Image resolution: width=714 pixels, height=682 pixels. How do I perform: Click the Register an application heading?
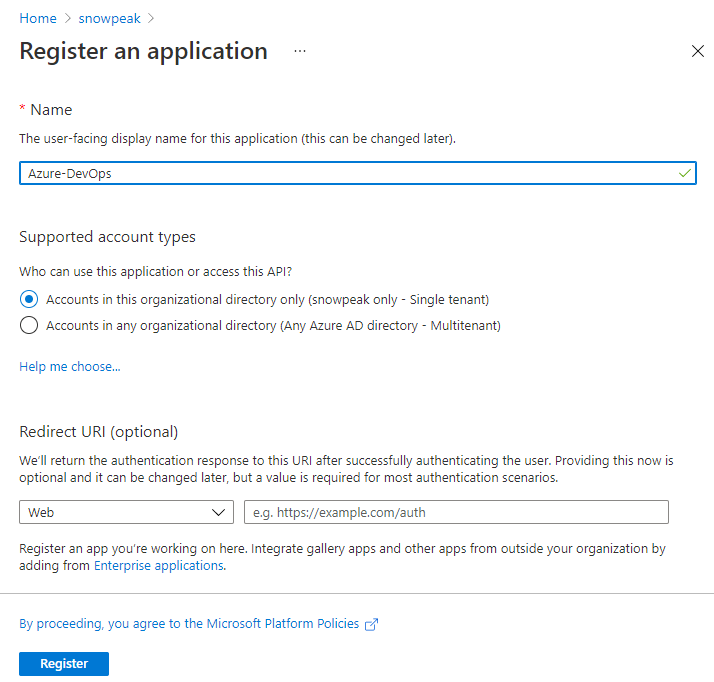(x=143, y=51)
